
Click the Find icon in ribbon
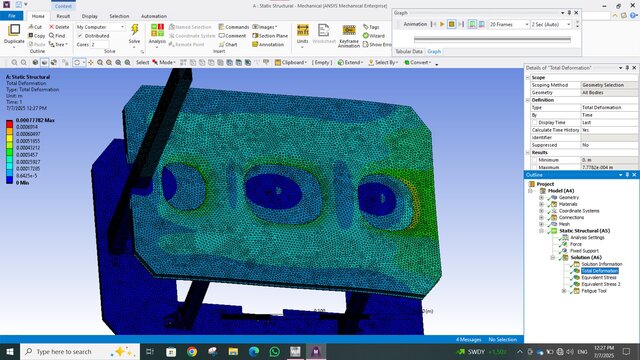(57, 36)
